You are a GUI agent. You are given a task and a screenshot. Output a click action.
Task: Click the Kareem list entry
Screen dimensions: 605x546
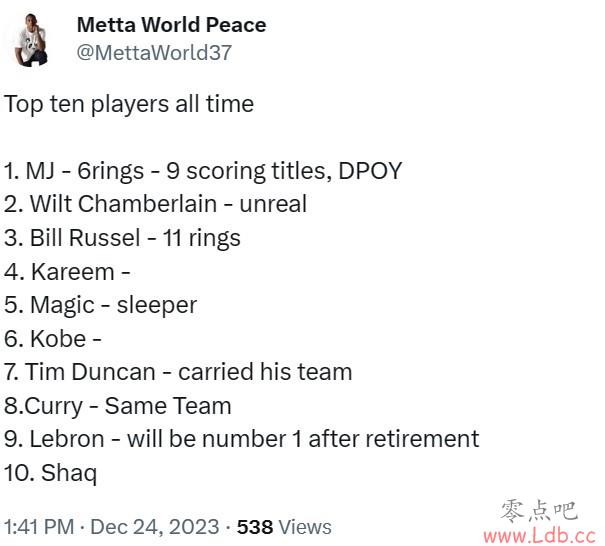(x=67, y=272)
